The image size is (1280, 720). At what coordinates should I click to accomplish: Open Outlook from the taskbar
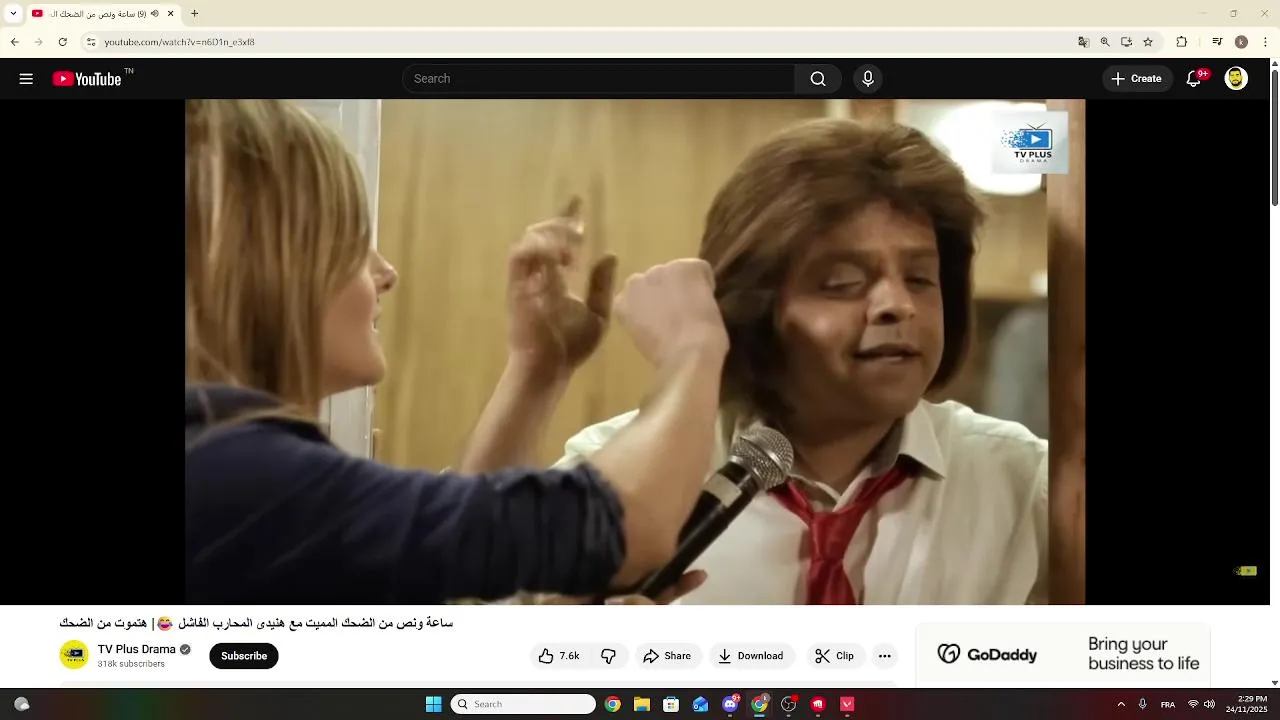coord(701,704)
